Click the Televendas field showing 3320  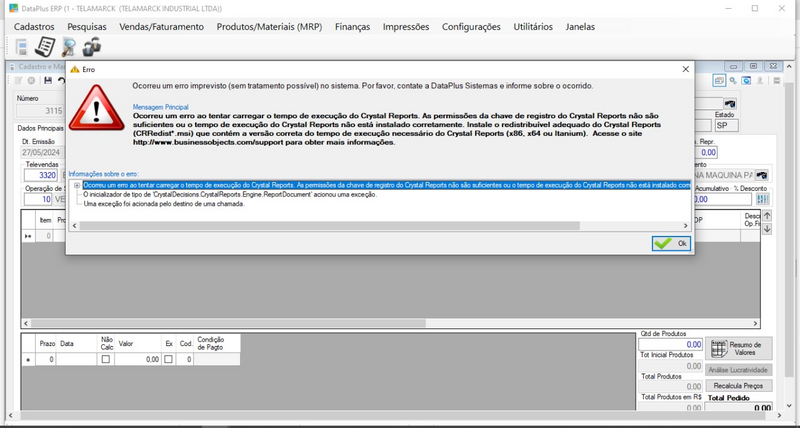click(40, 175)
